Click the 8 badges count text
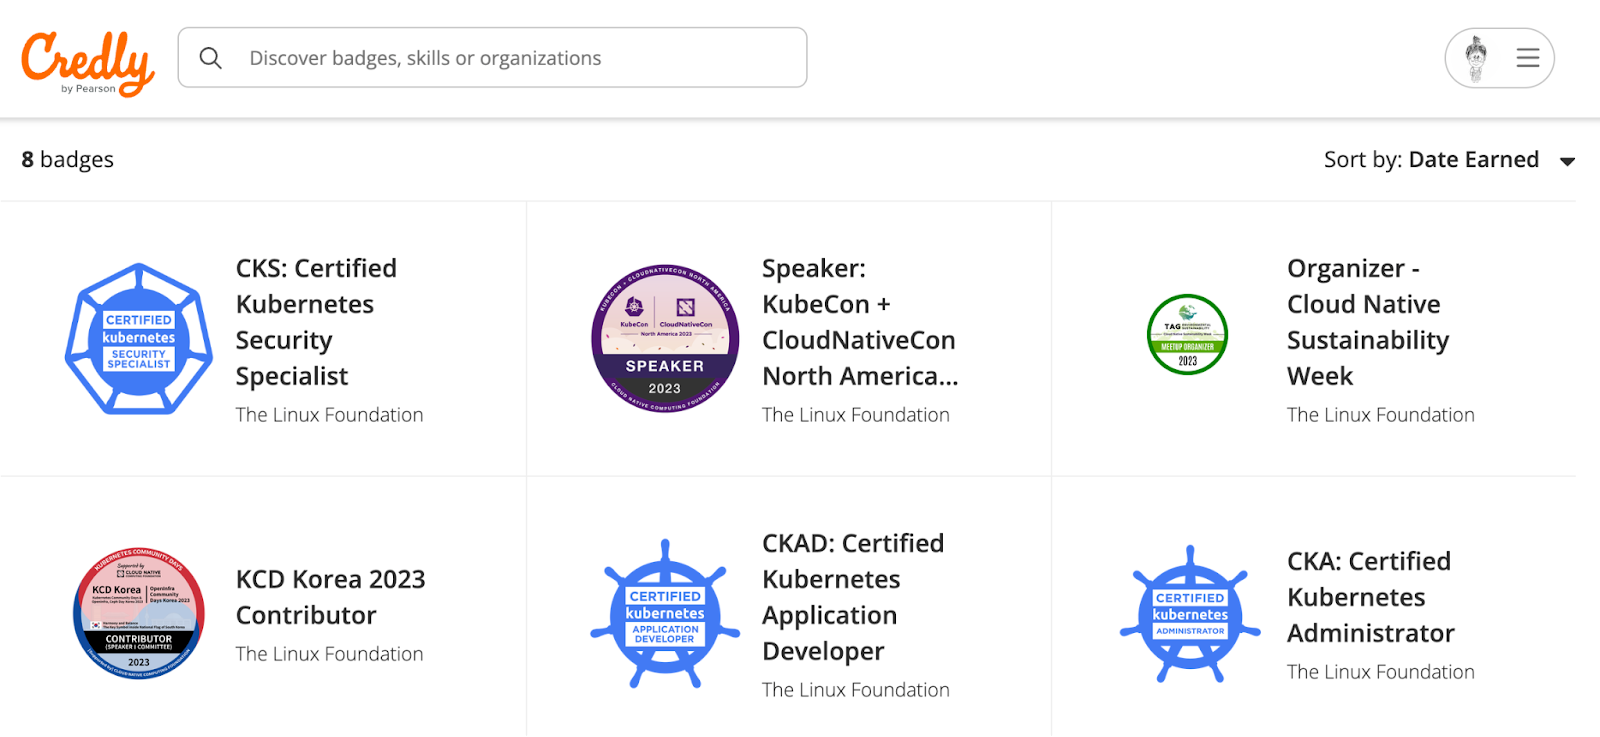The height and width of the screenshot is (737, 1600). [x=68, y=160]
